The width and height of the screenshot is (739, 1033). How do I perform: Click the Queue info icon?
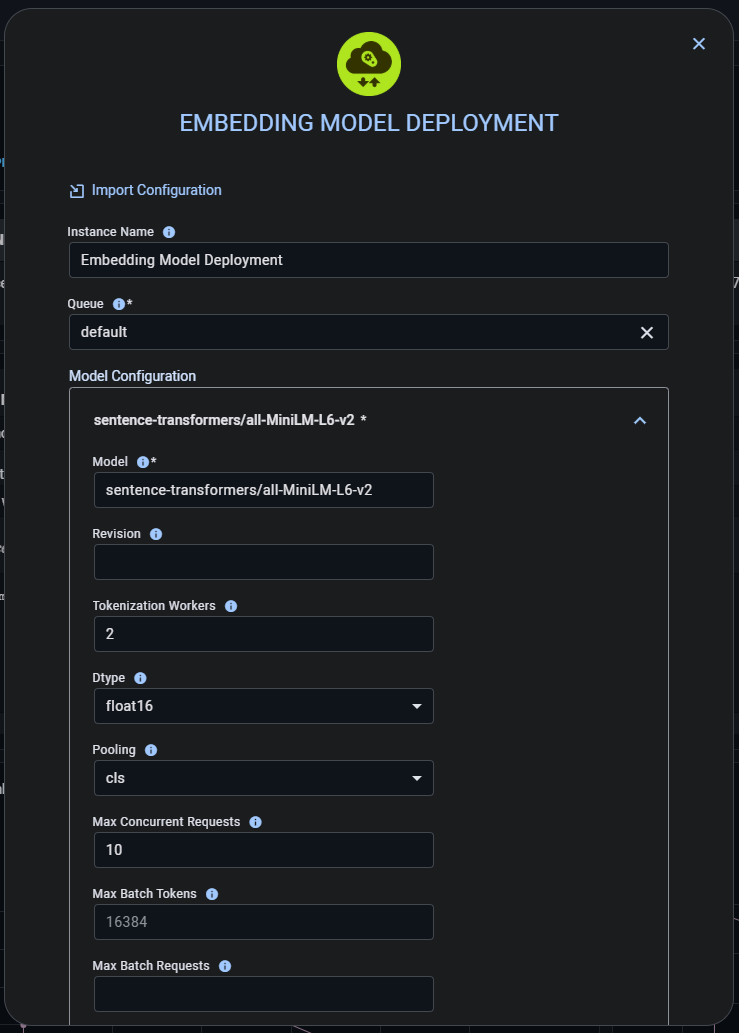pyautogui.click(x=119, y=303)
